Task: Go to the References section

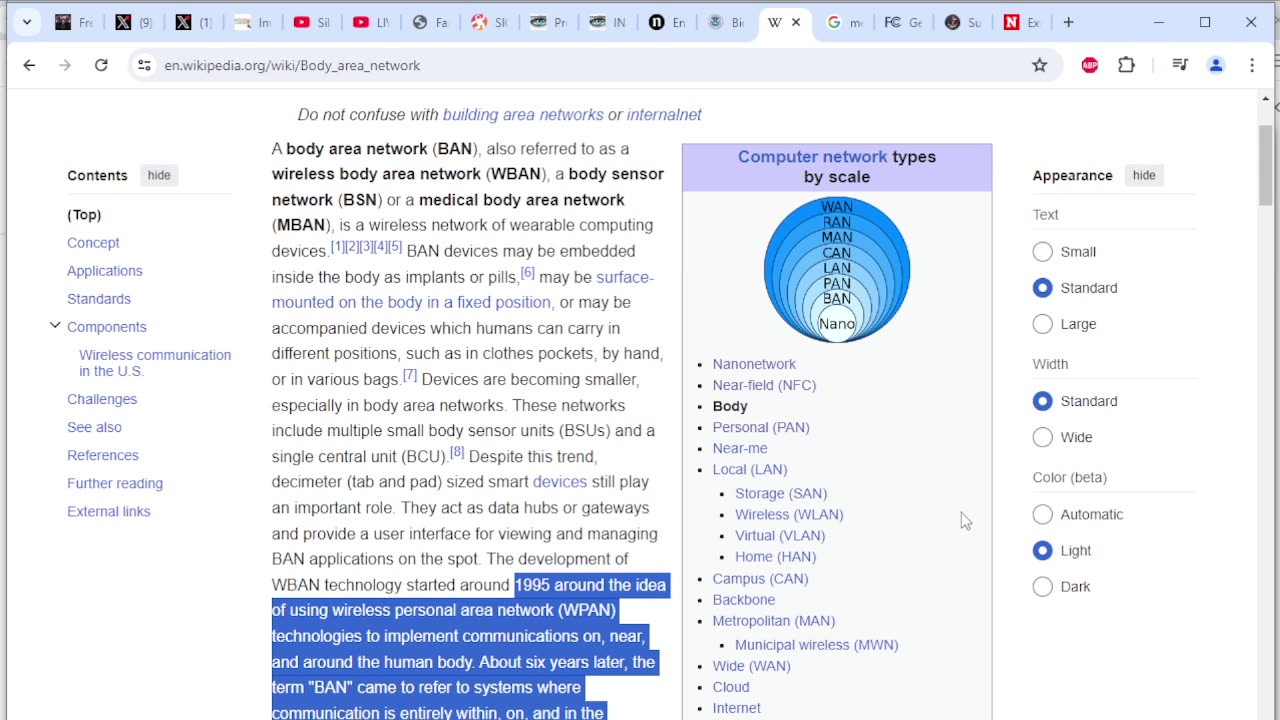Action: point(103,455)
